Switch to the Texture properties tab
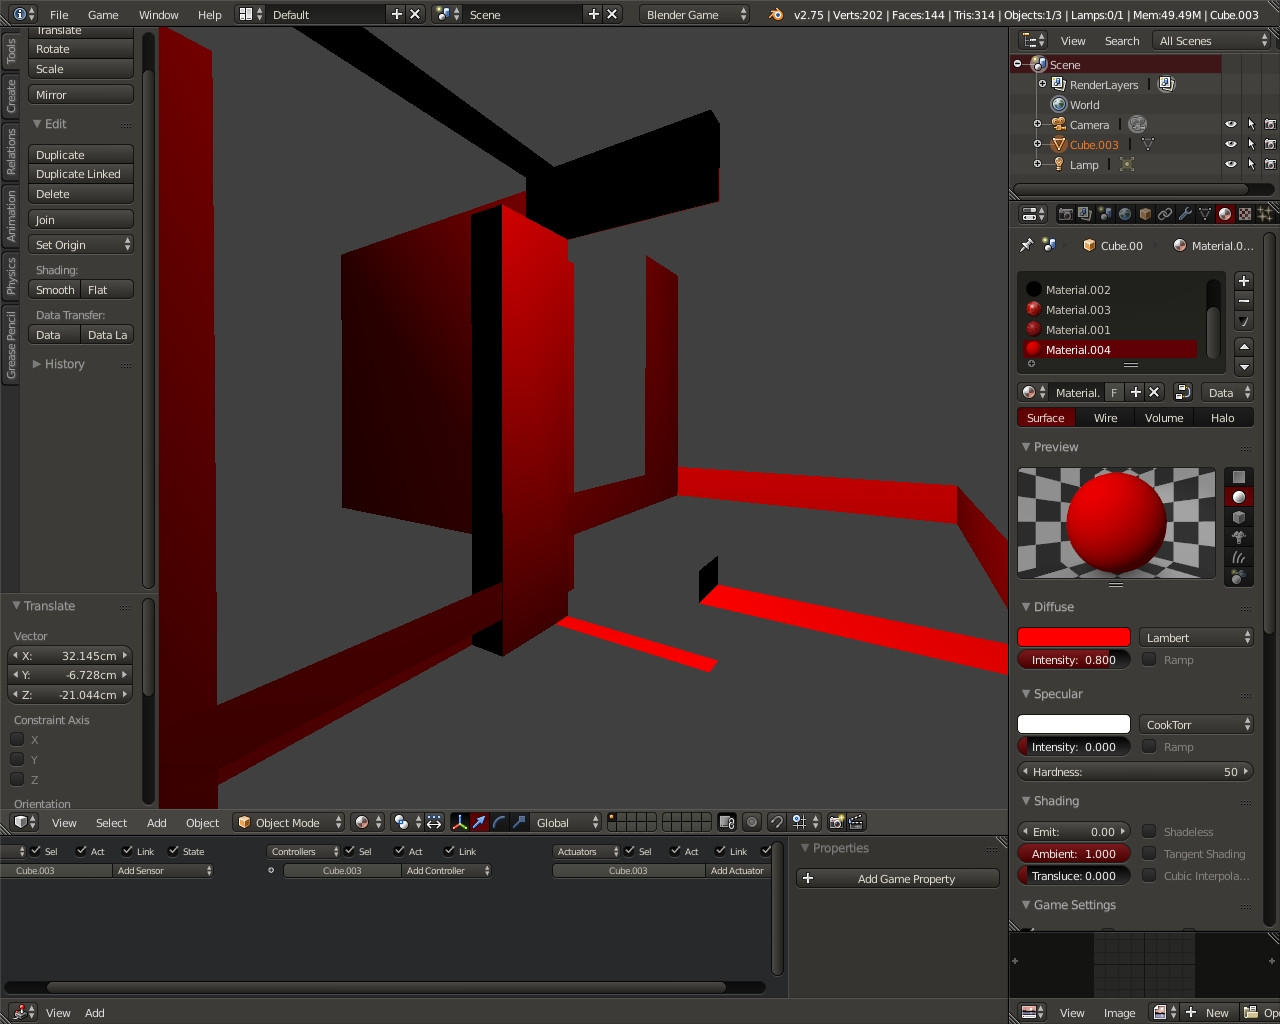The height and width of the screenshot is (1024, 1280). [x=1245, y=213]
